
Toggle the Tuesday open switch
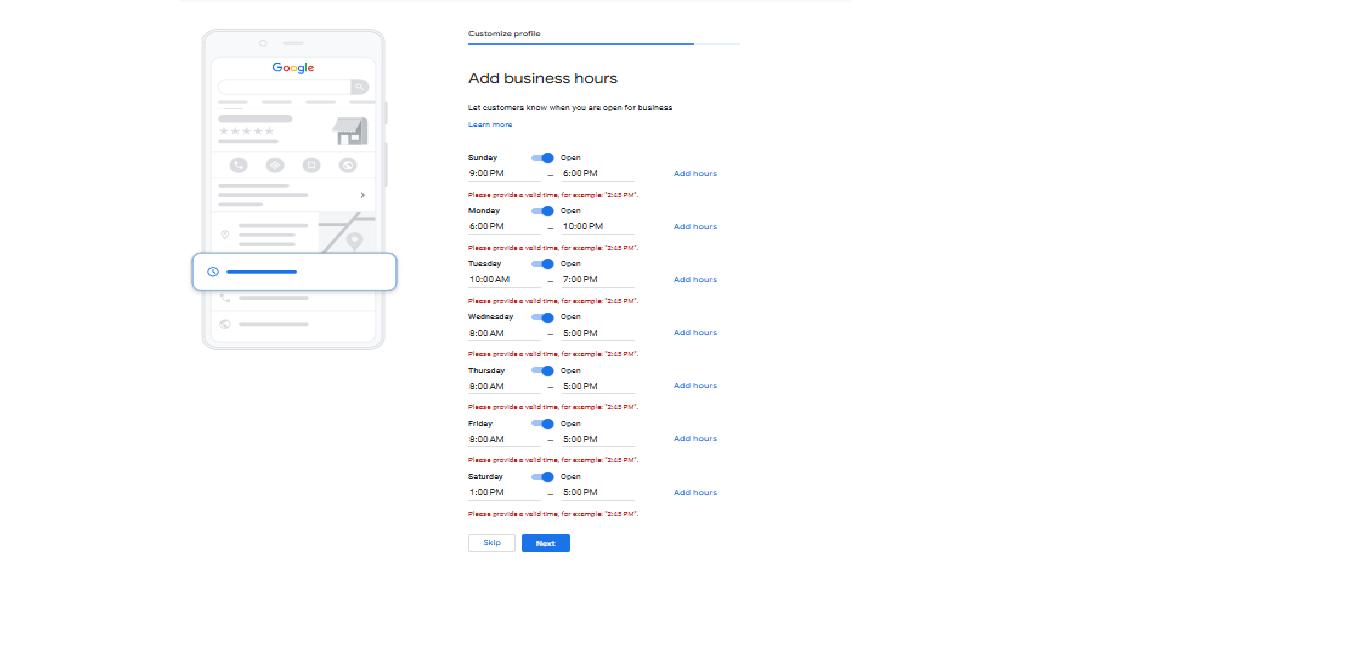coord(542,264)
